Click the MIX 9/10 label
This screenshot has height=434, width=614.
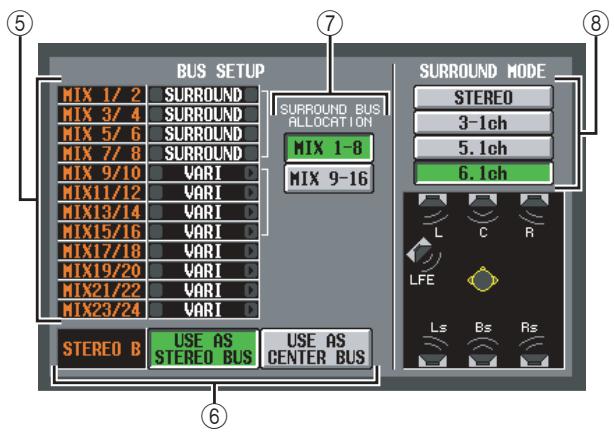tap(101, 173)
